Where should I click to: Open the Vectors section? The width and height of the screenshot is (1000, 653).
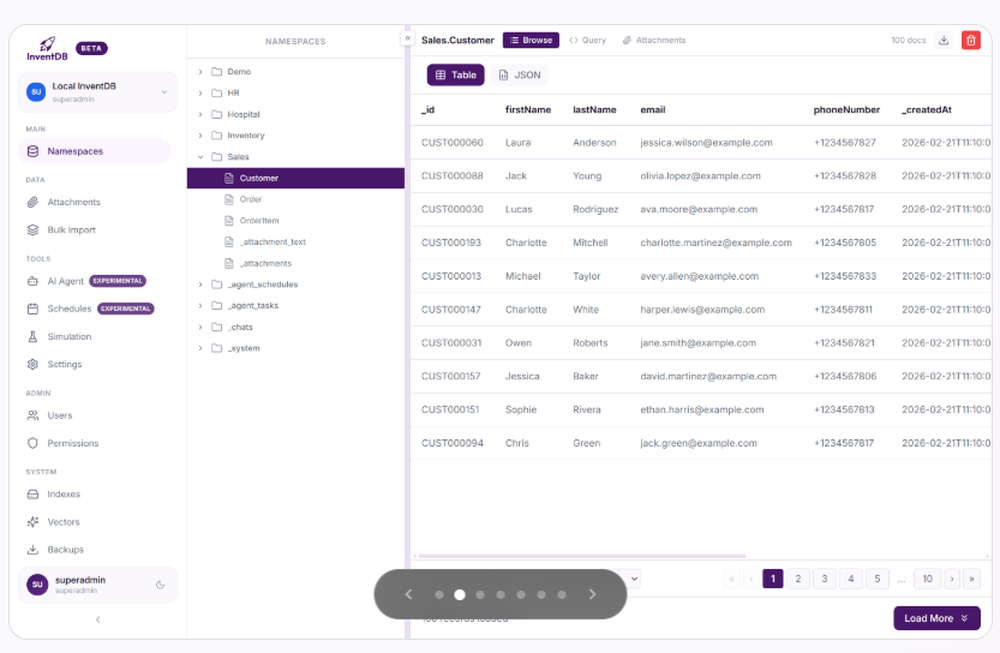click(x=62, y=521)
